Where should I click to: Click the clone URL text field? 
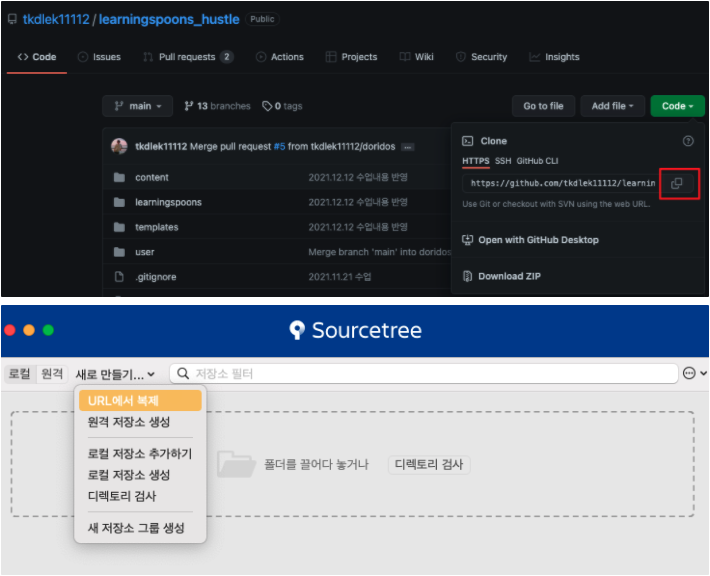[x=561, y=183]
